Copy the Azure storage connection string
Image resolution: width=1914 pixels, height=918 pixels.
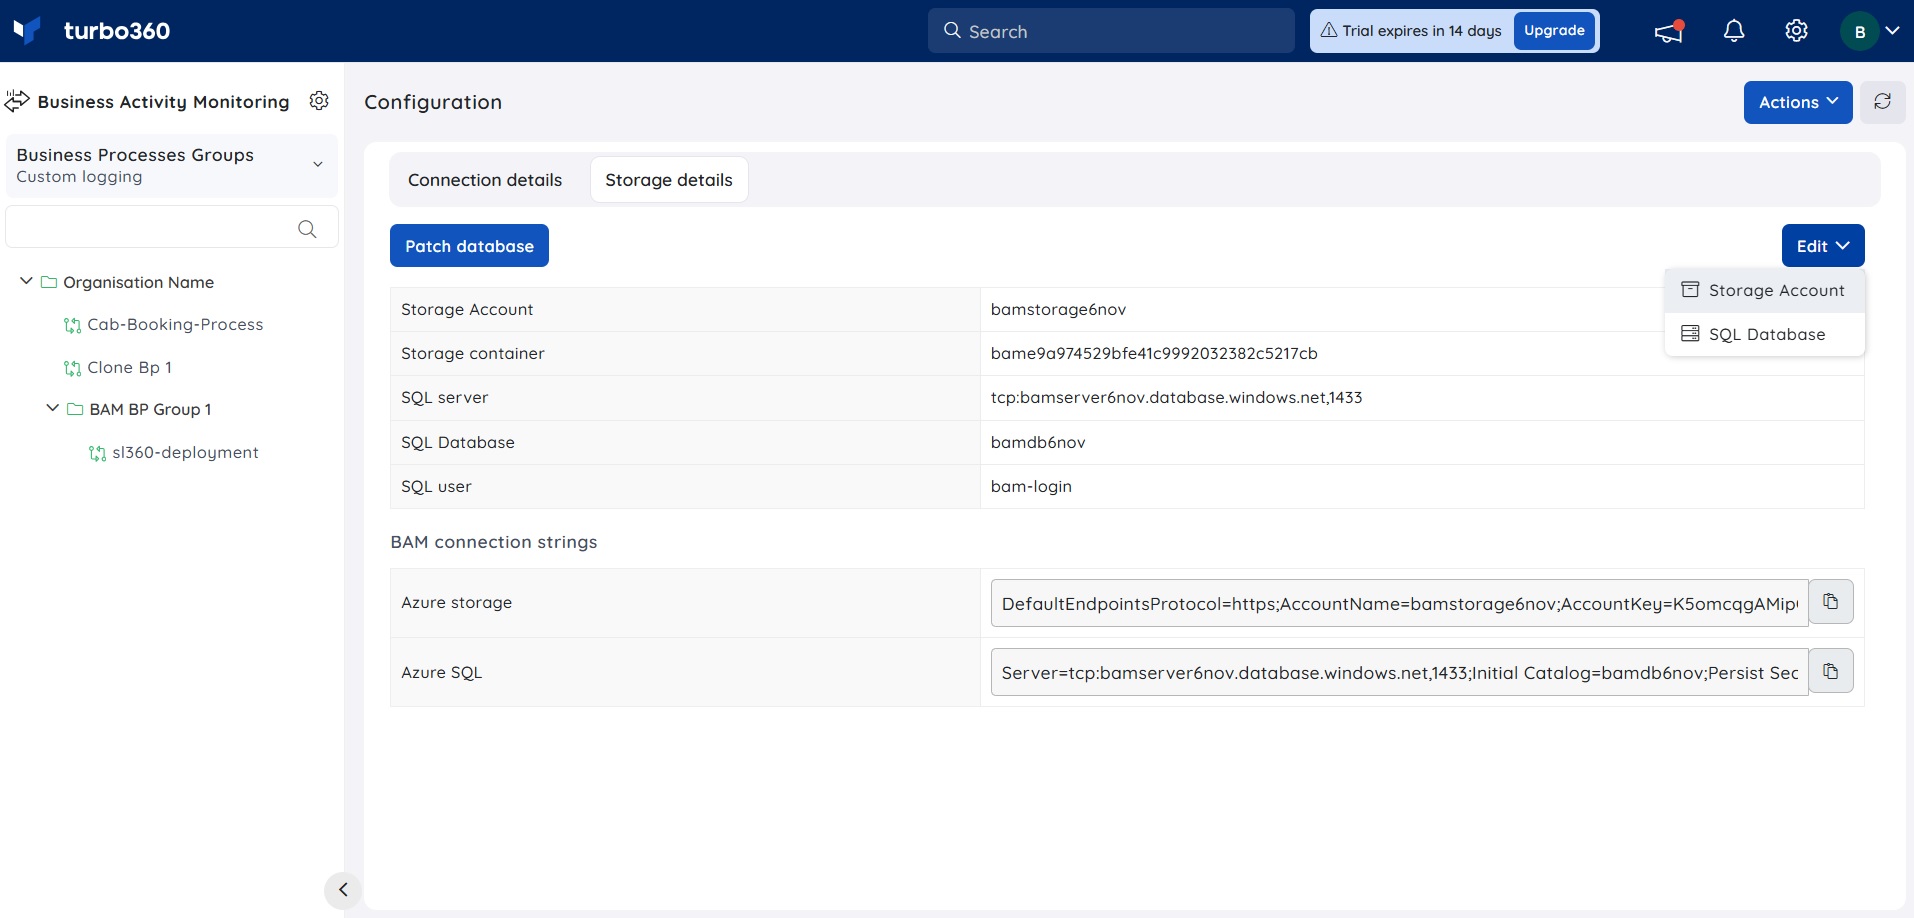1830,602
